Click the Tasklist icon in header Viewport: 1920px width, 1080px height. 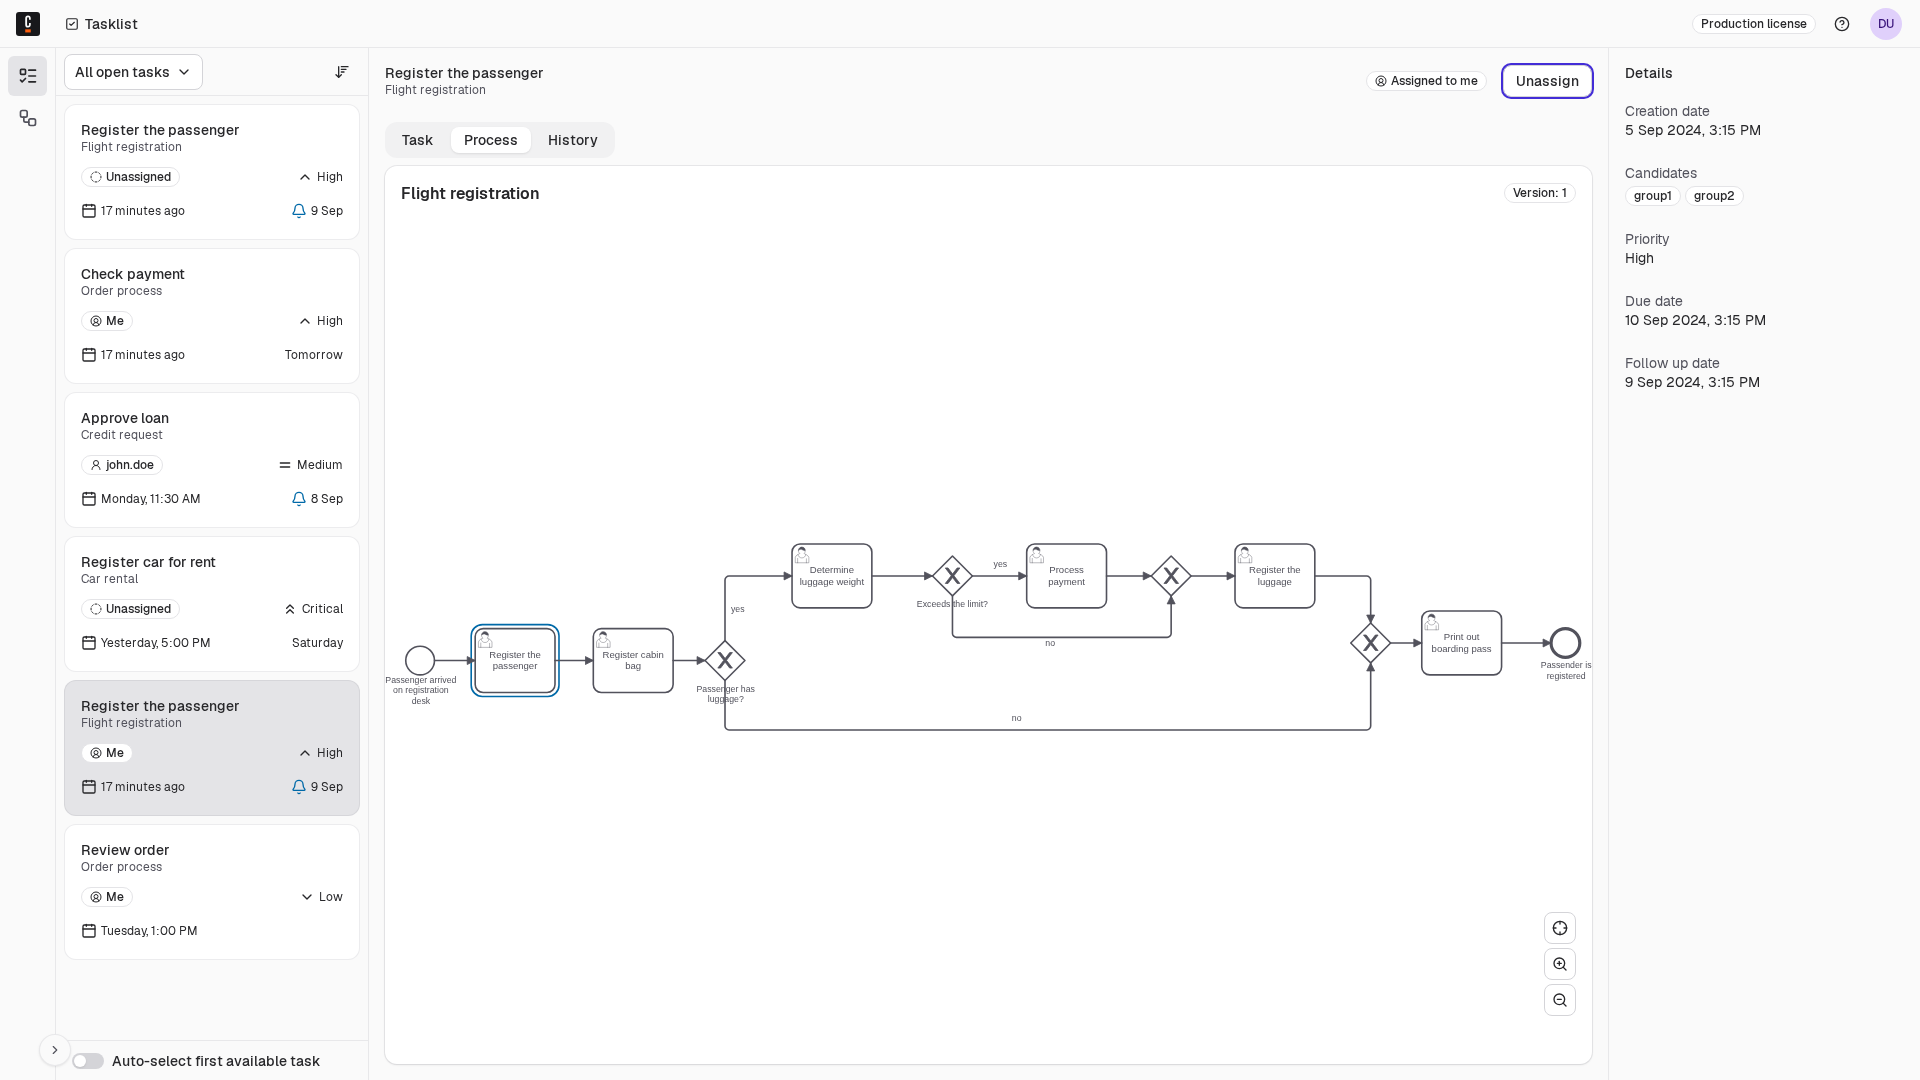coord(72,24)
